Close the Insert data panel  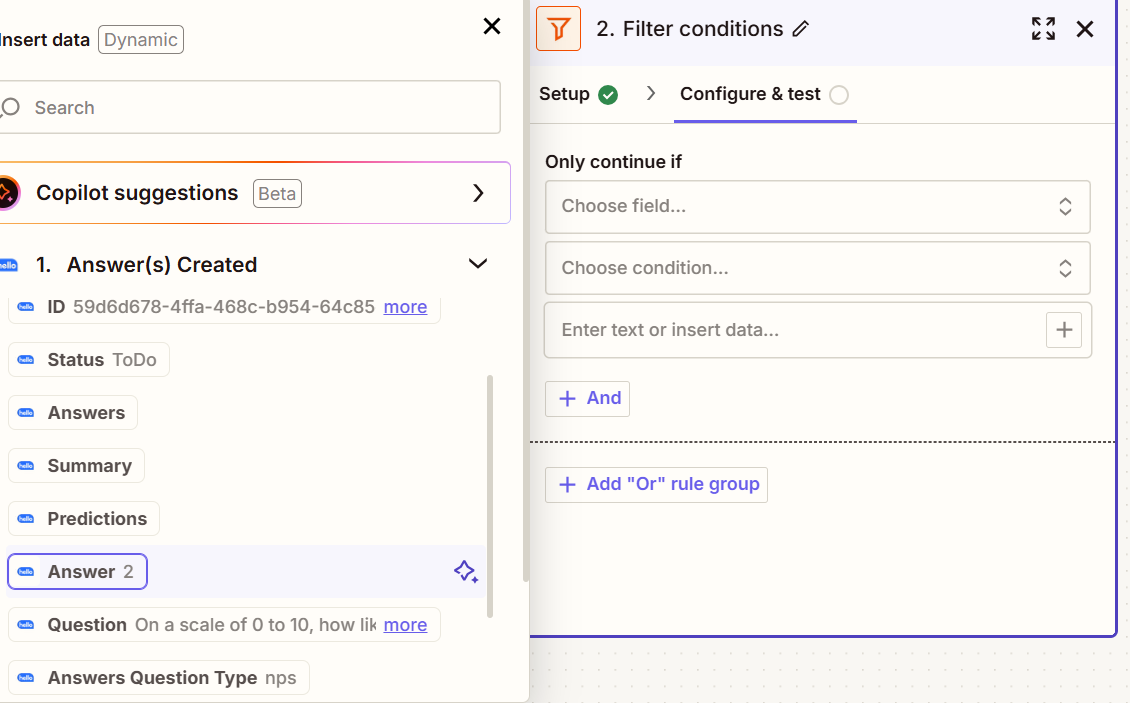pos(492,27)
